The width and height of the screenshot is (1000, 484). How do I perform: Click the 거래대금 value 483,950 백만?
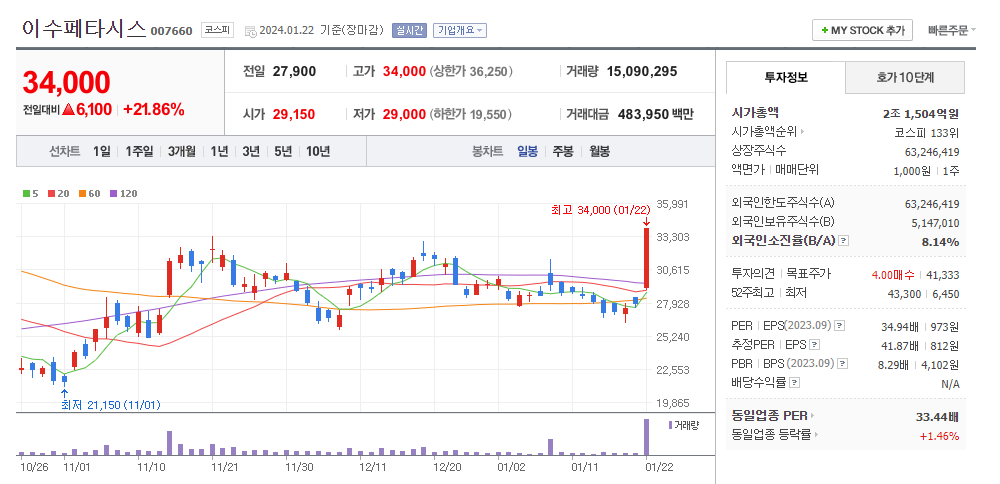point(654,115)
